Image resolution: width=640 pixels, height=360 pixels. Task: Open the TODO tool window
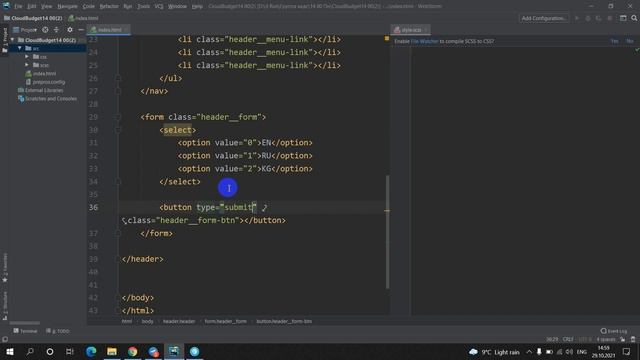(58, 331)
